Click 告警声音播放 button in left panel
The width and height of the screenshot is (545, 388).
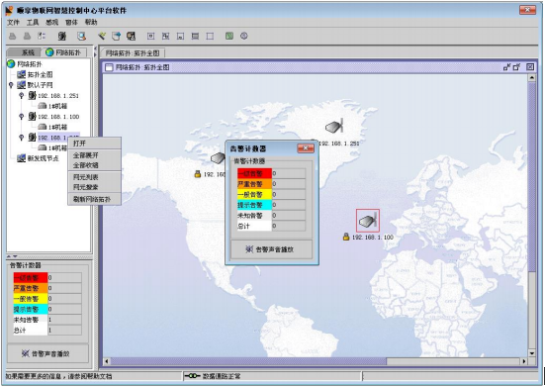coord(48,354)
